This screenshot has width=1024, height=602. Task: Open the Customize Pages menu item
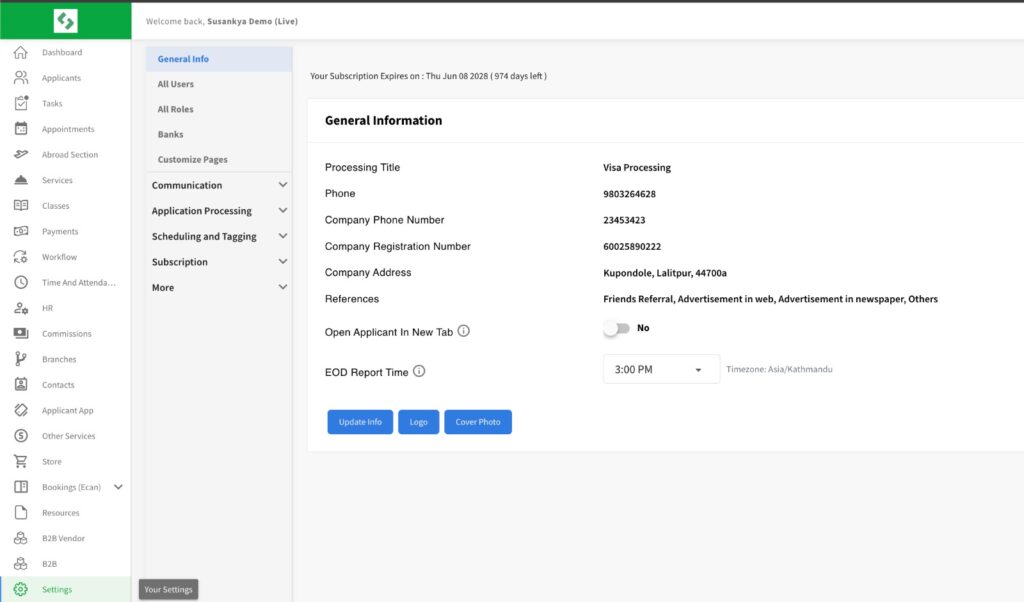point(193,160)
